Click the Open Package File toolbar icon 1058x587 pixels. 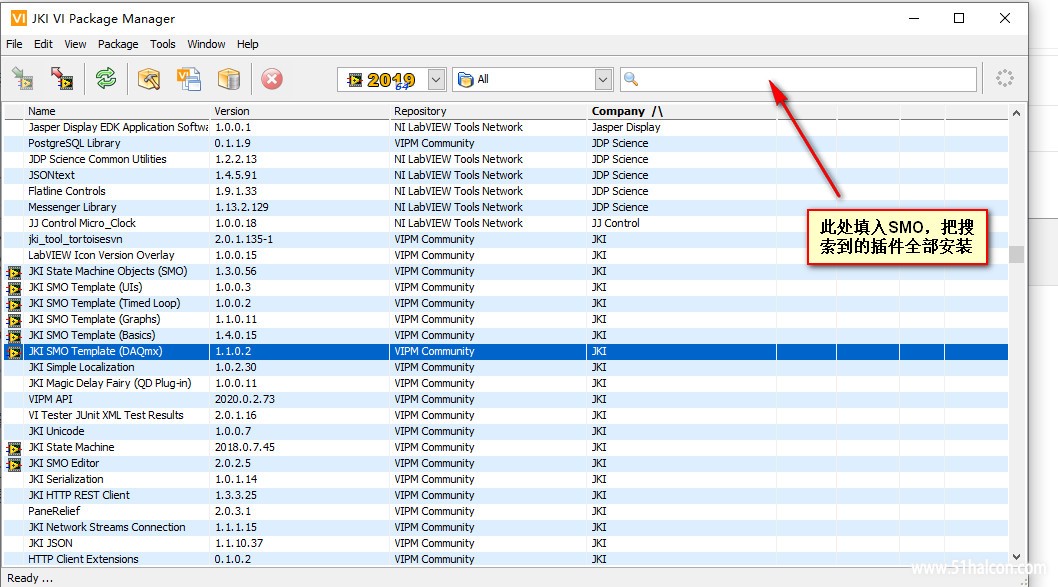[189, 79]
